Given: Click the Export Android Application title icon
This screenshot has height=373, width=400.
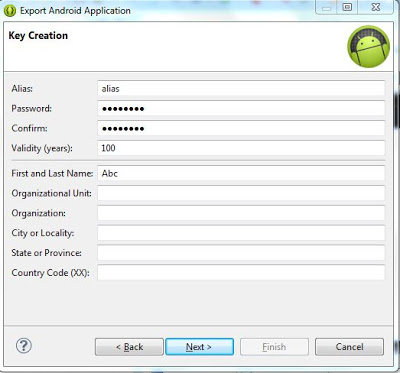Looking at the screenshot, I should coord(10,11).
